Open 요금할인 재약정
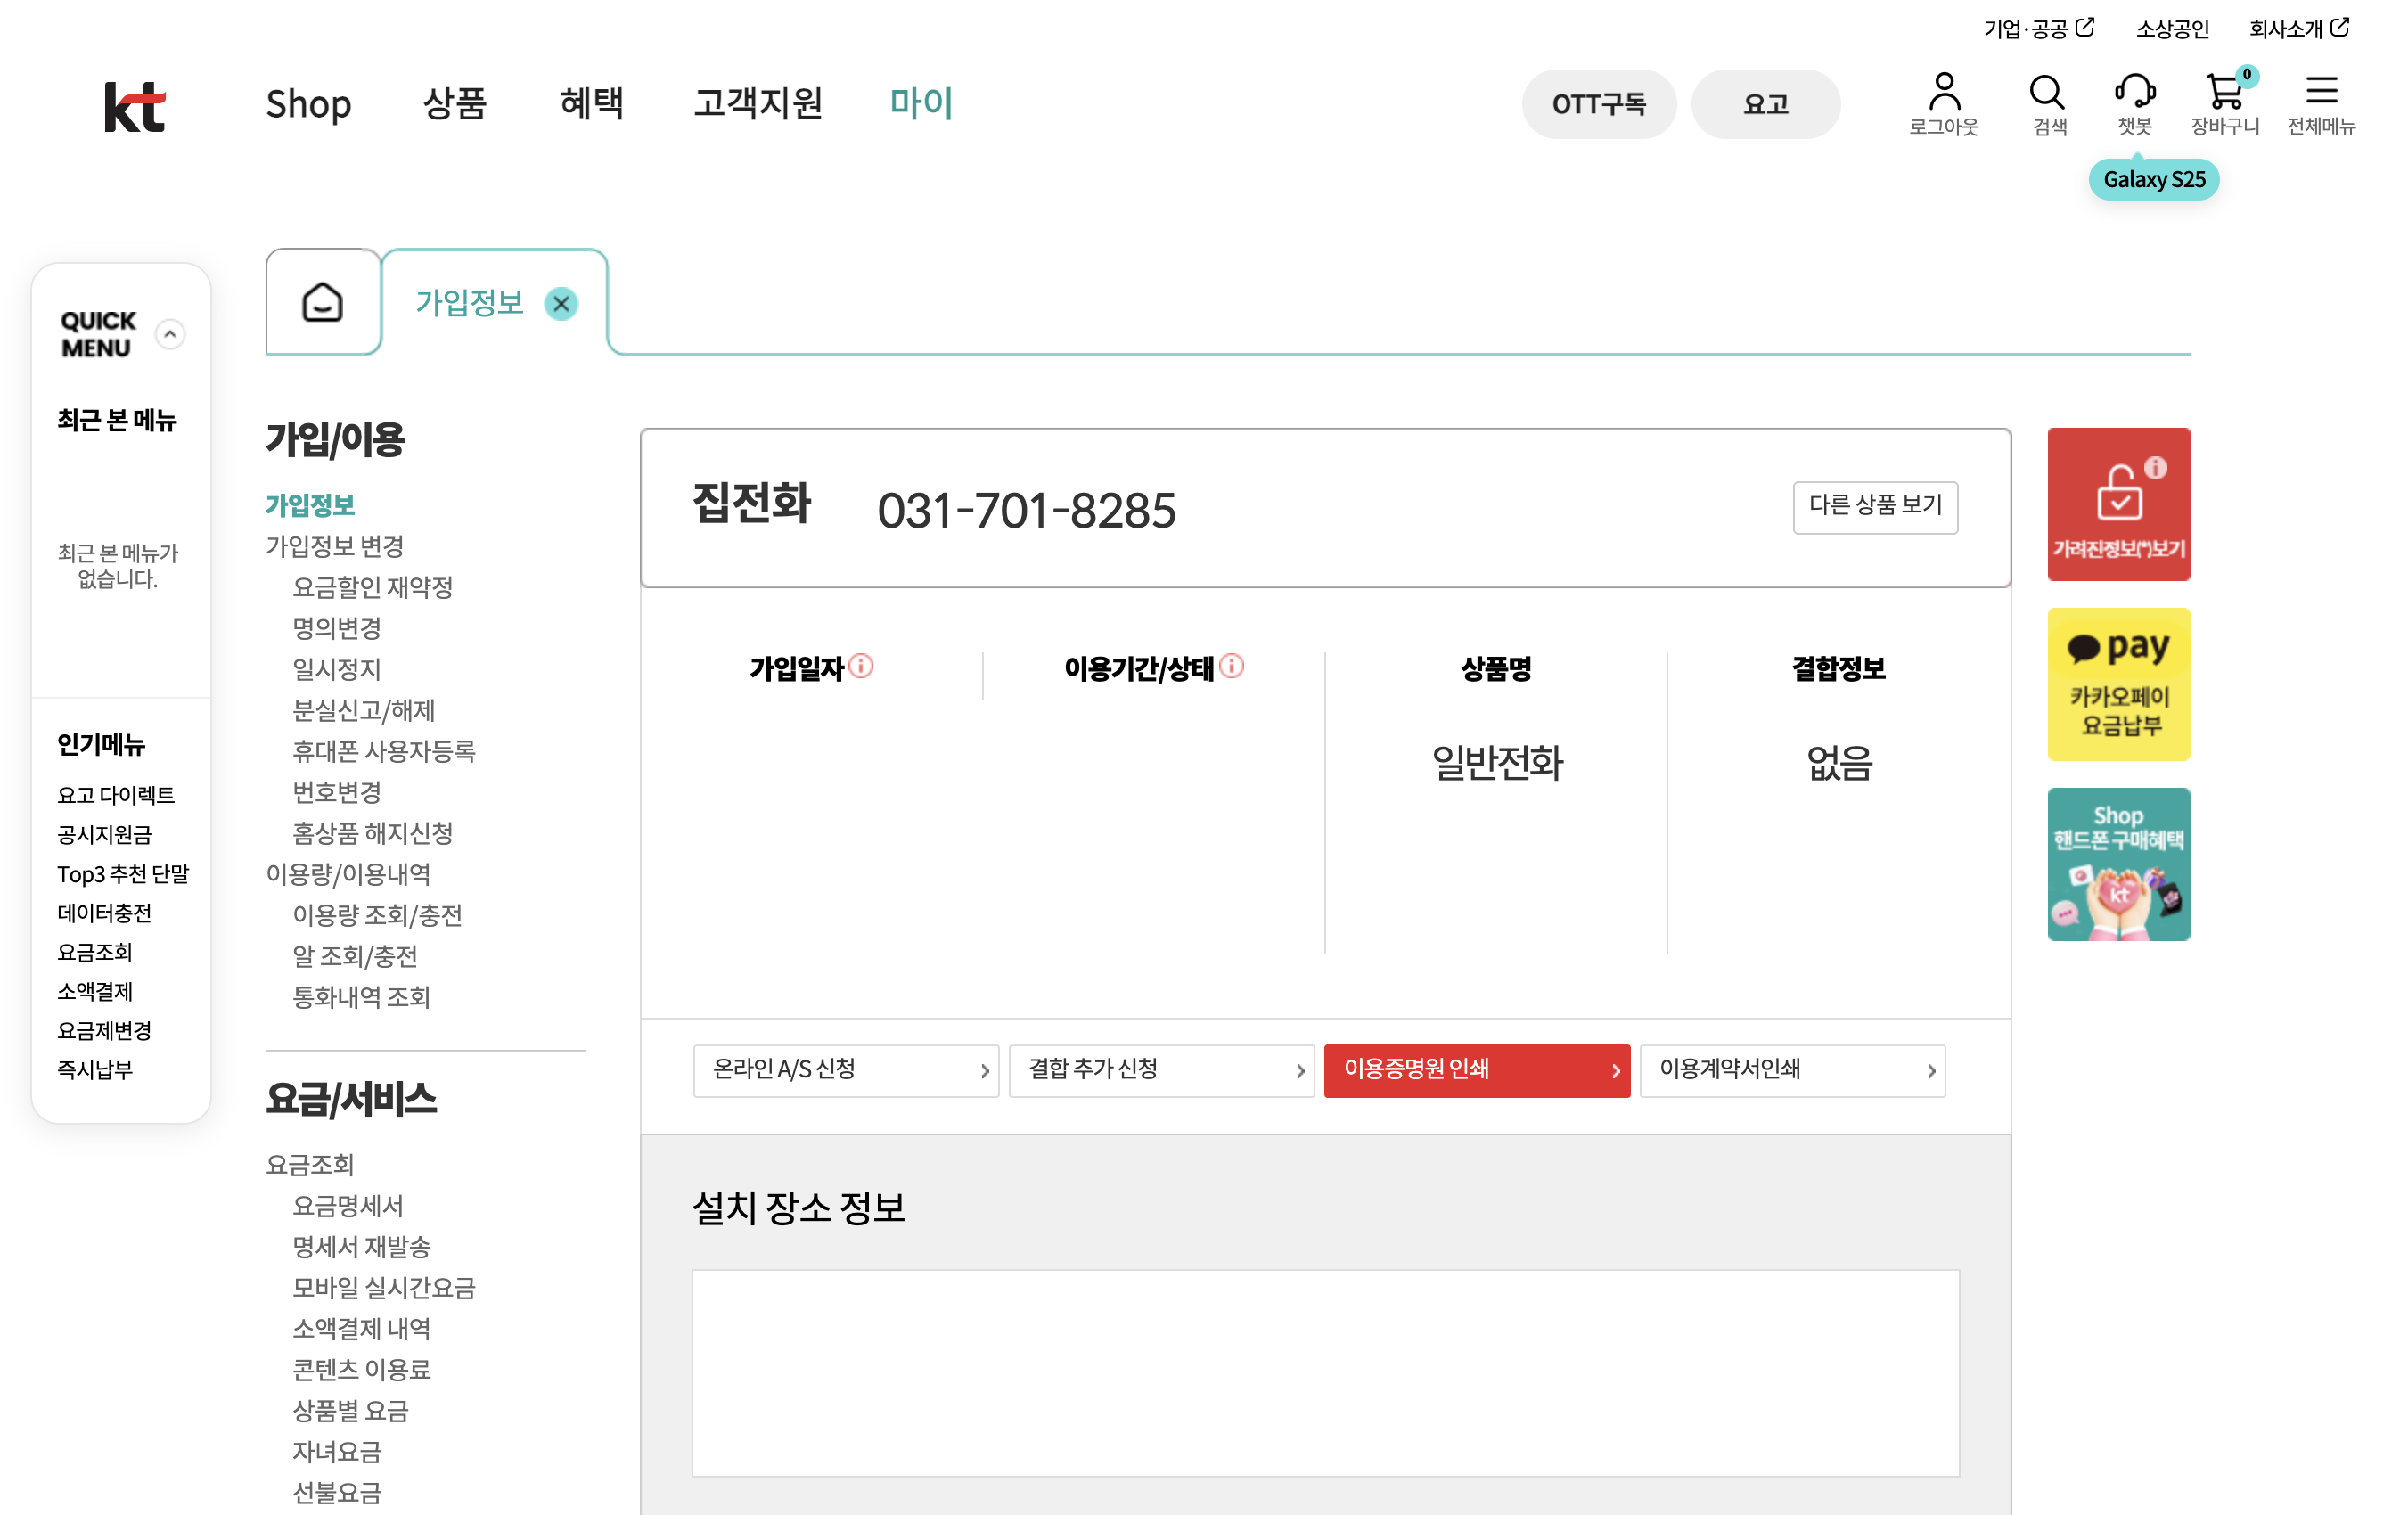Image resolution: width=2408 pixels, height=1515 pixels. pos(372,588)
